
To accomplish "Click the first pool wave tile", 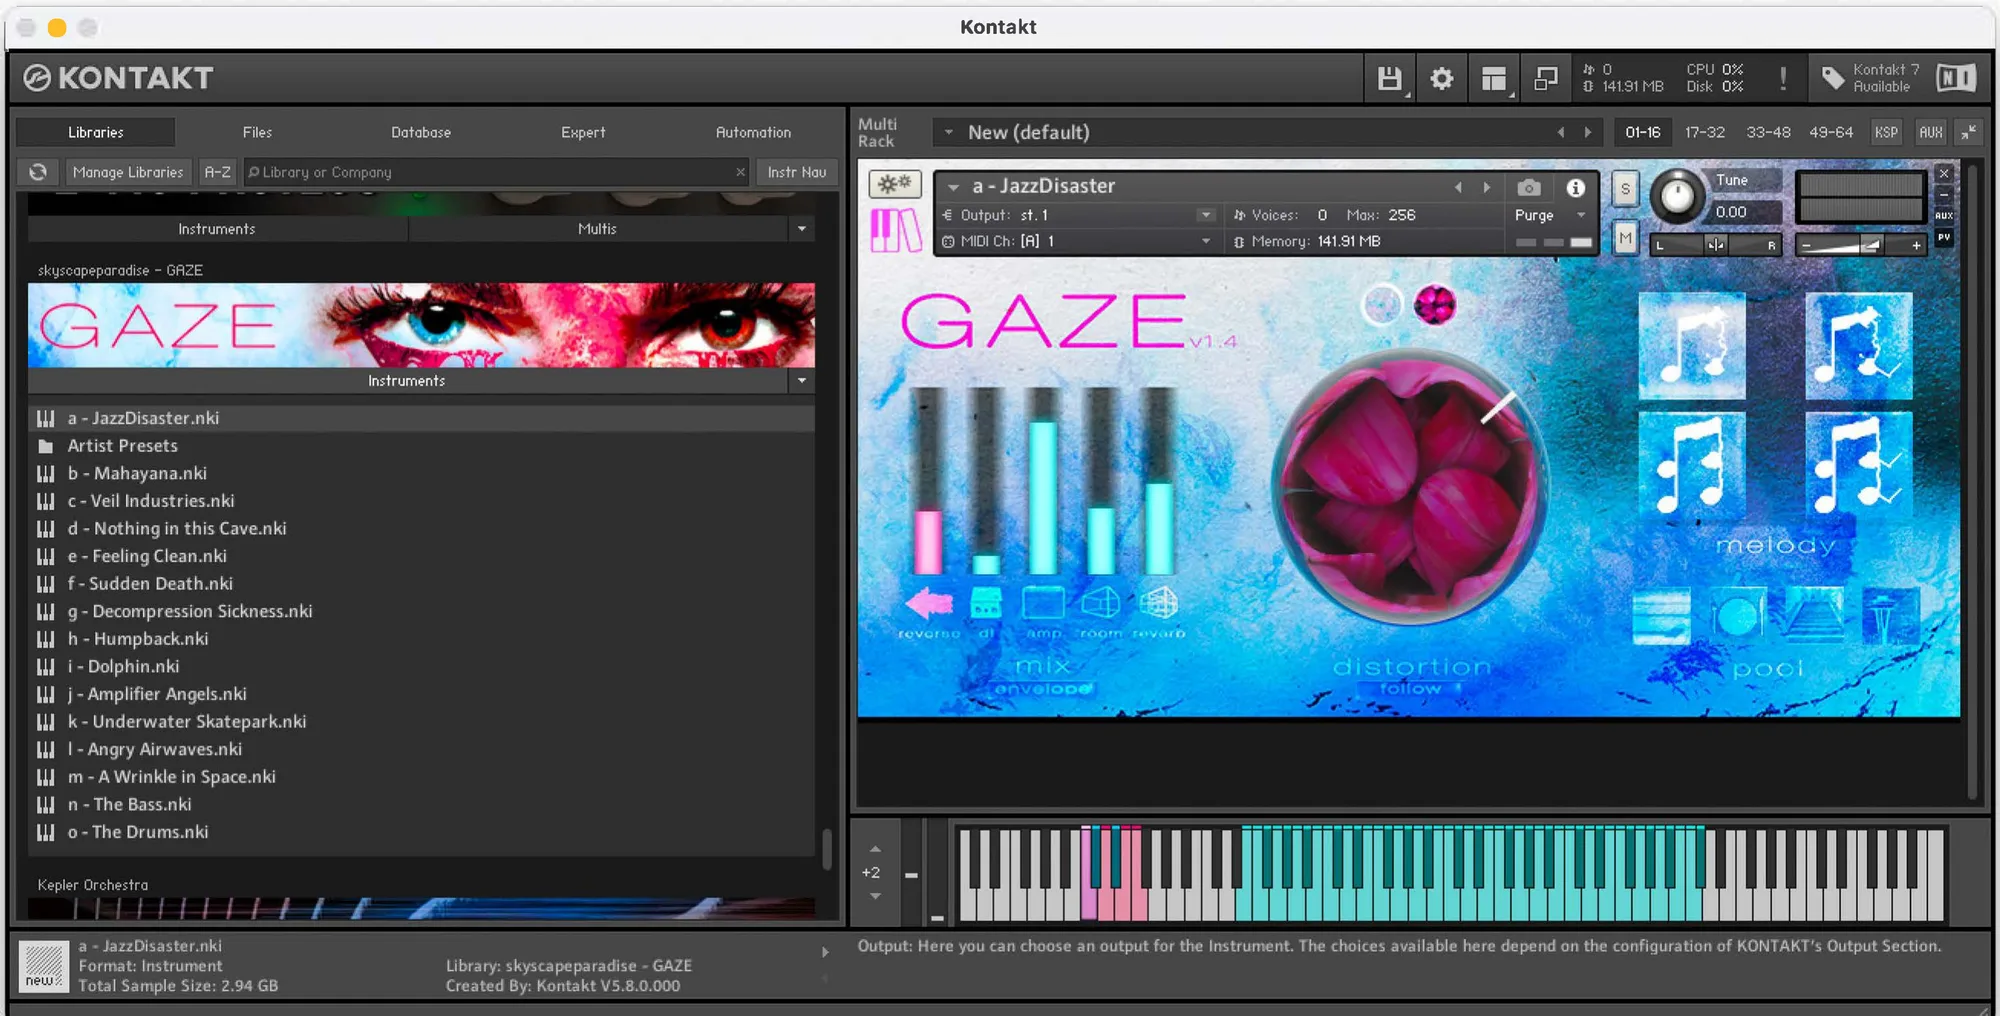I will coord(1660,615).
